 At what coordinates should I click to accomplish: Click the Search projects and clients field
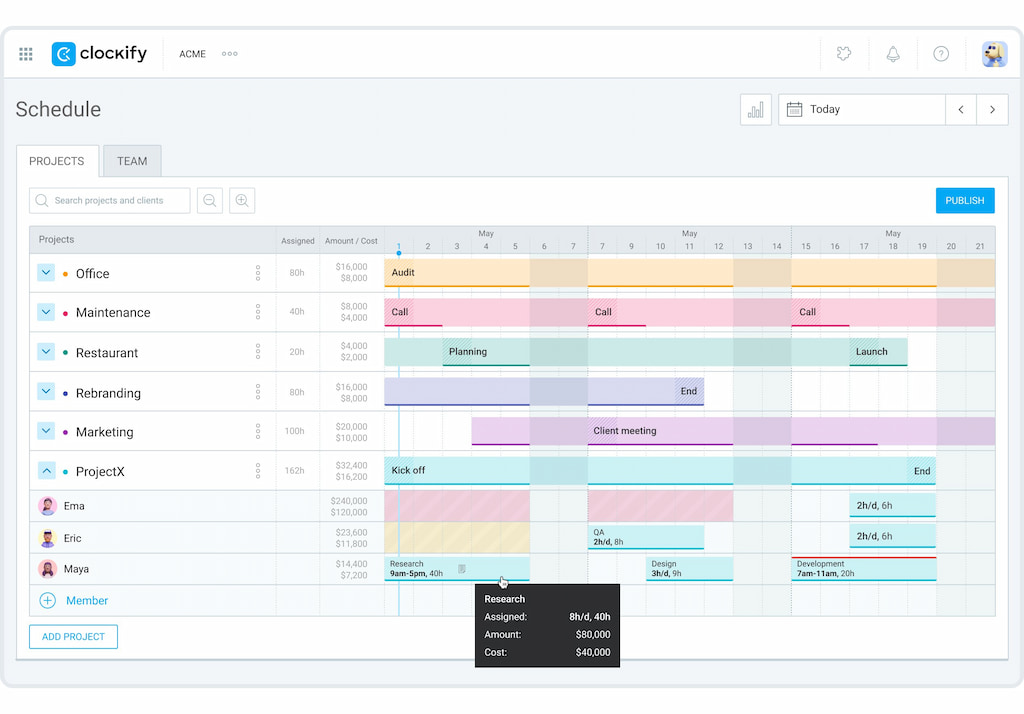(x=110, y=201)
